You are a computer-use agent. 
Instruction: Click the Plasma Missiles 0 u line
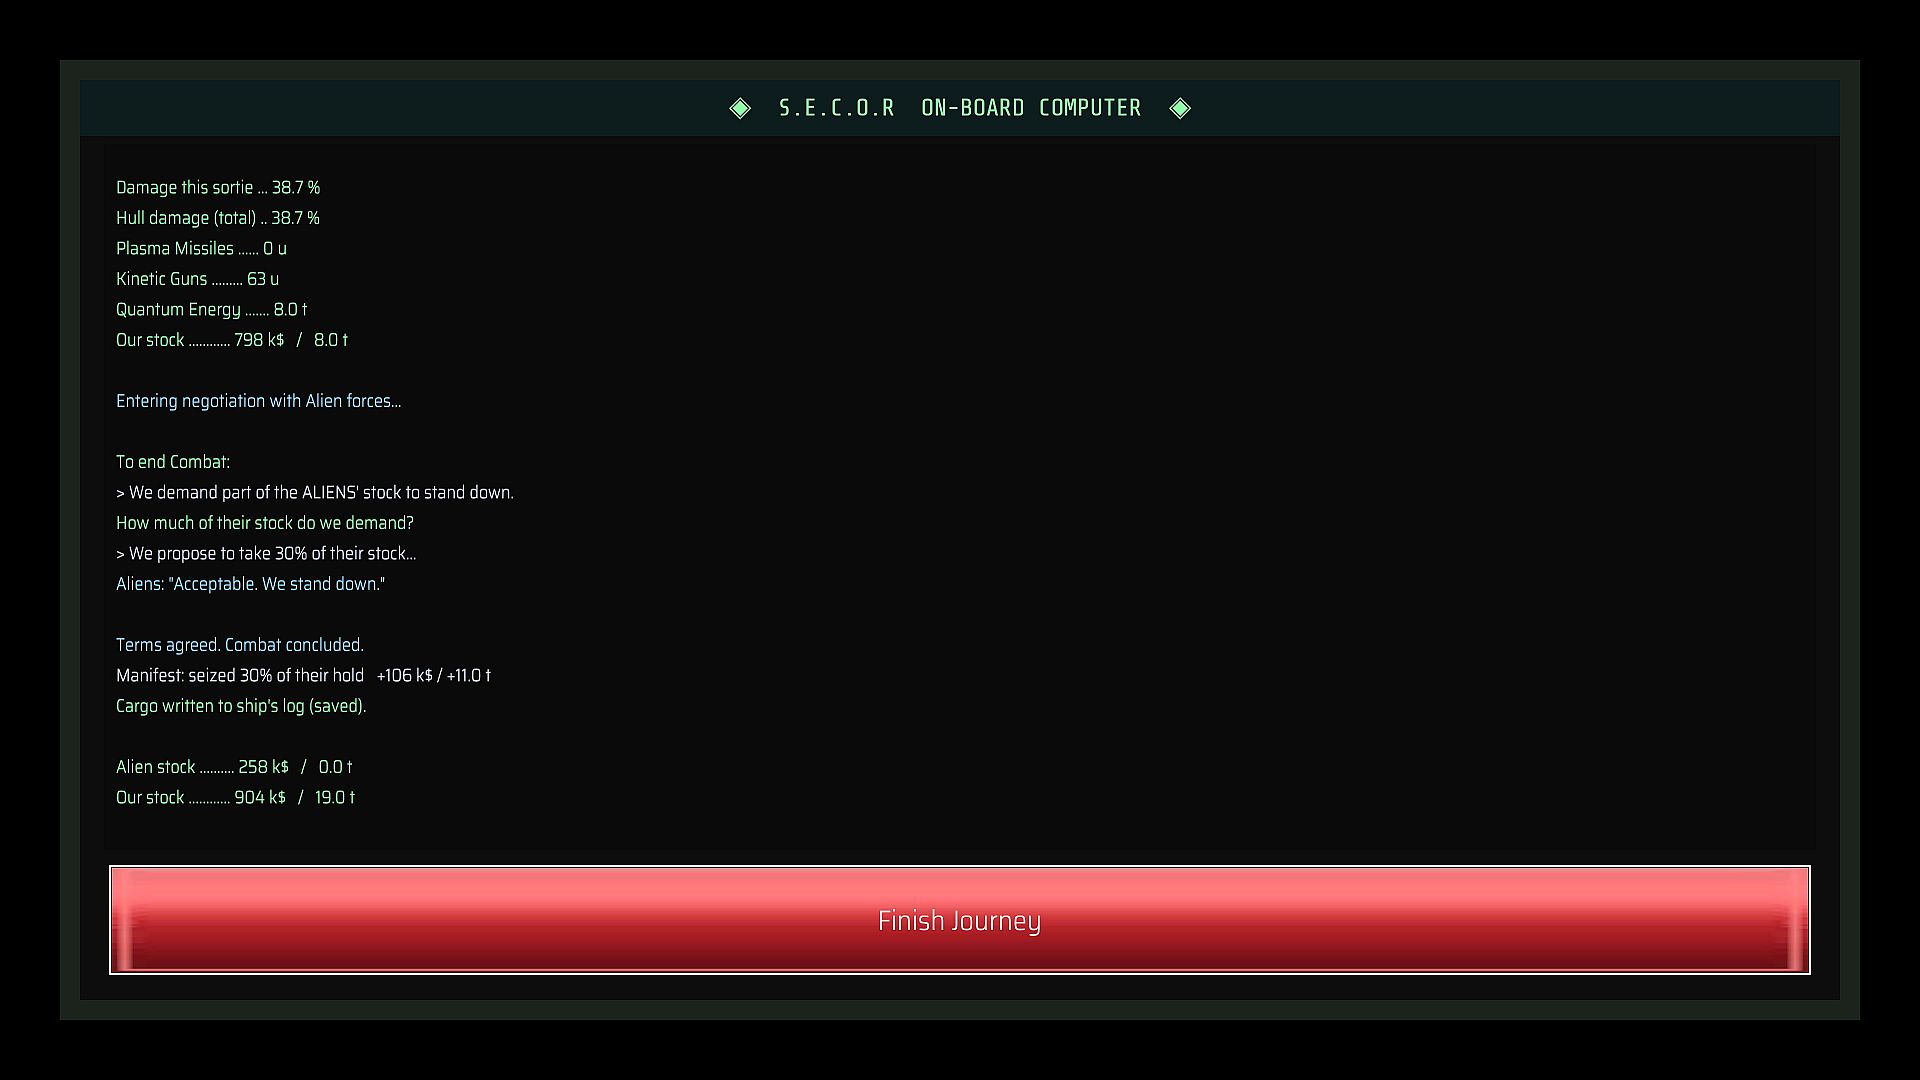201,249
